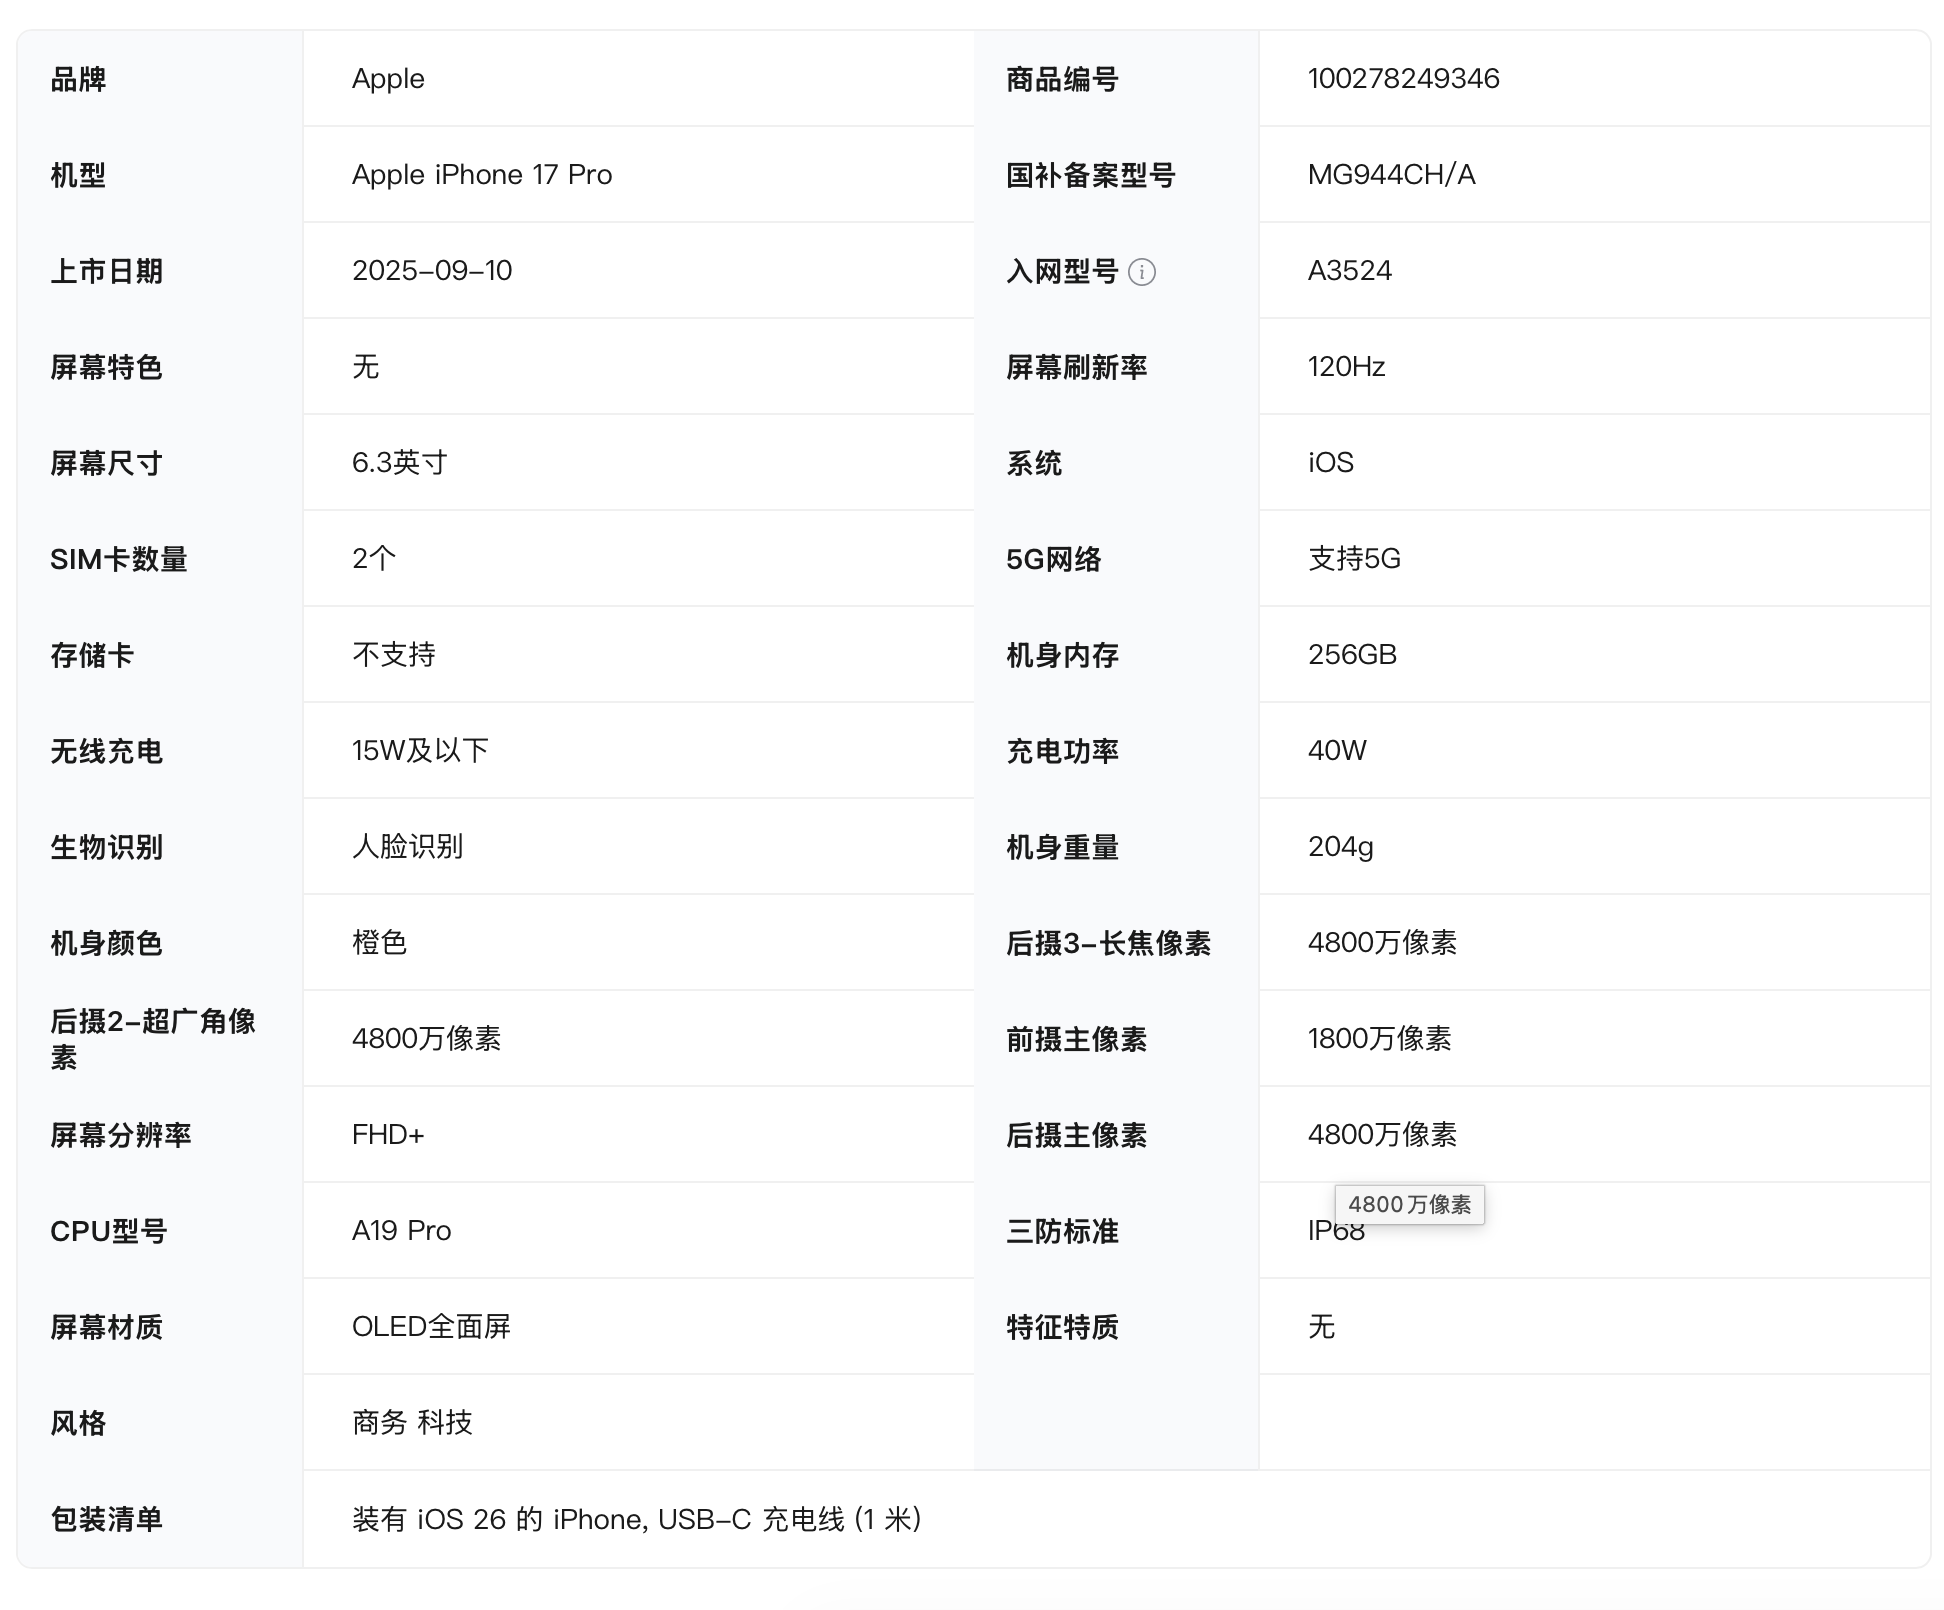Viewport: 1944px width, 1610px height.
Task: Click the 商务 科技 style value
Action: [x=412, y=1423]
